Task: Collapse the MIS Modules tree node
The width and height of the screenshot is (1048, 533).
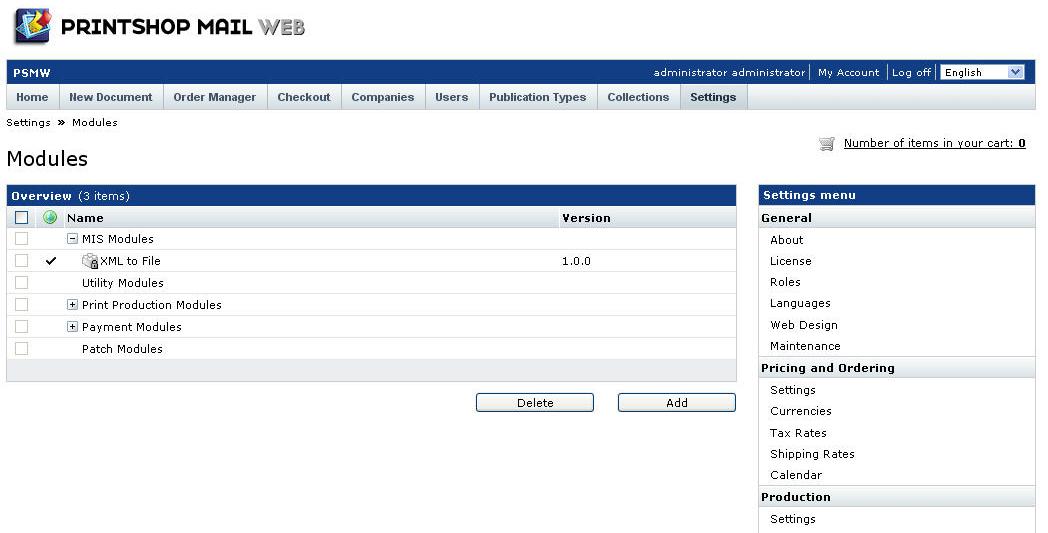Action: pos(72,239)
